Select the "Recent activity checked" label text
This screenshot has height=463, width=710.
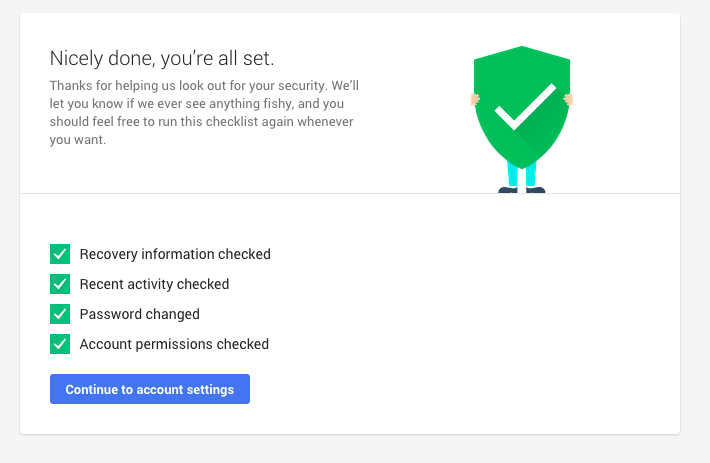coord(154,284)
